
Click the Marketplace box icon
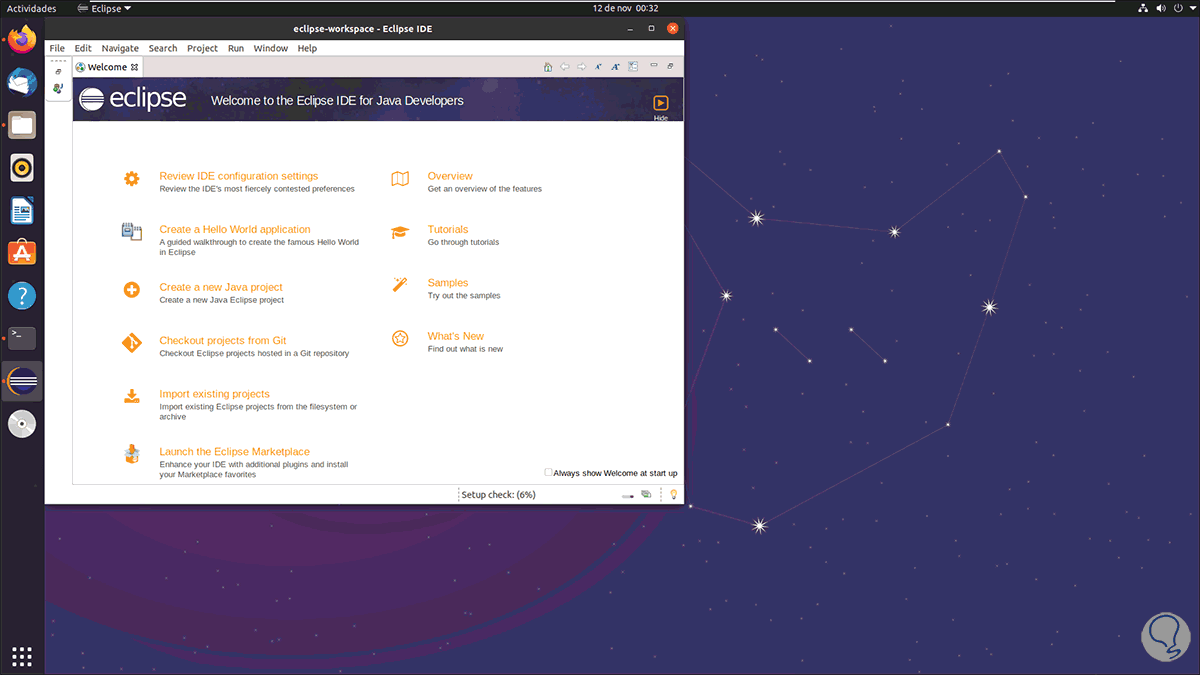tap(132, 455)
